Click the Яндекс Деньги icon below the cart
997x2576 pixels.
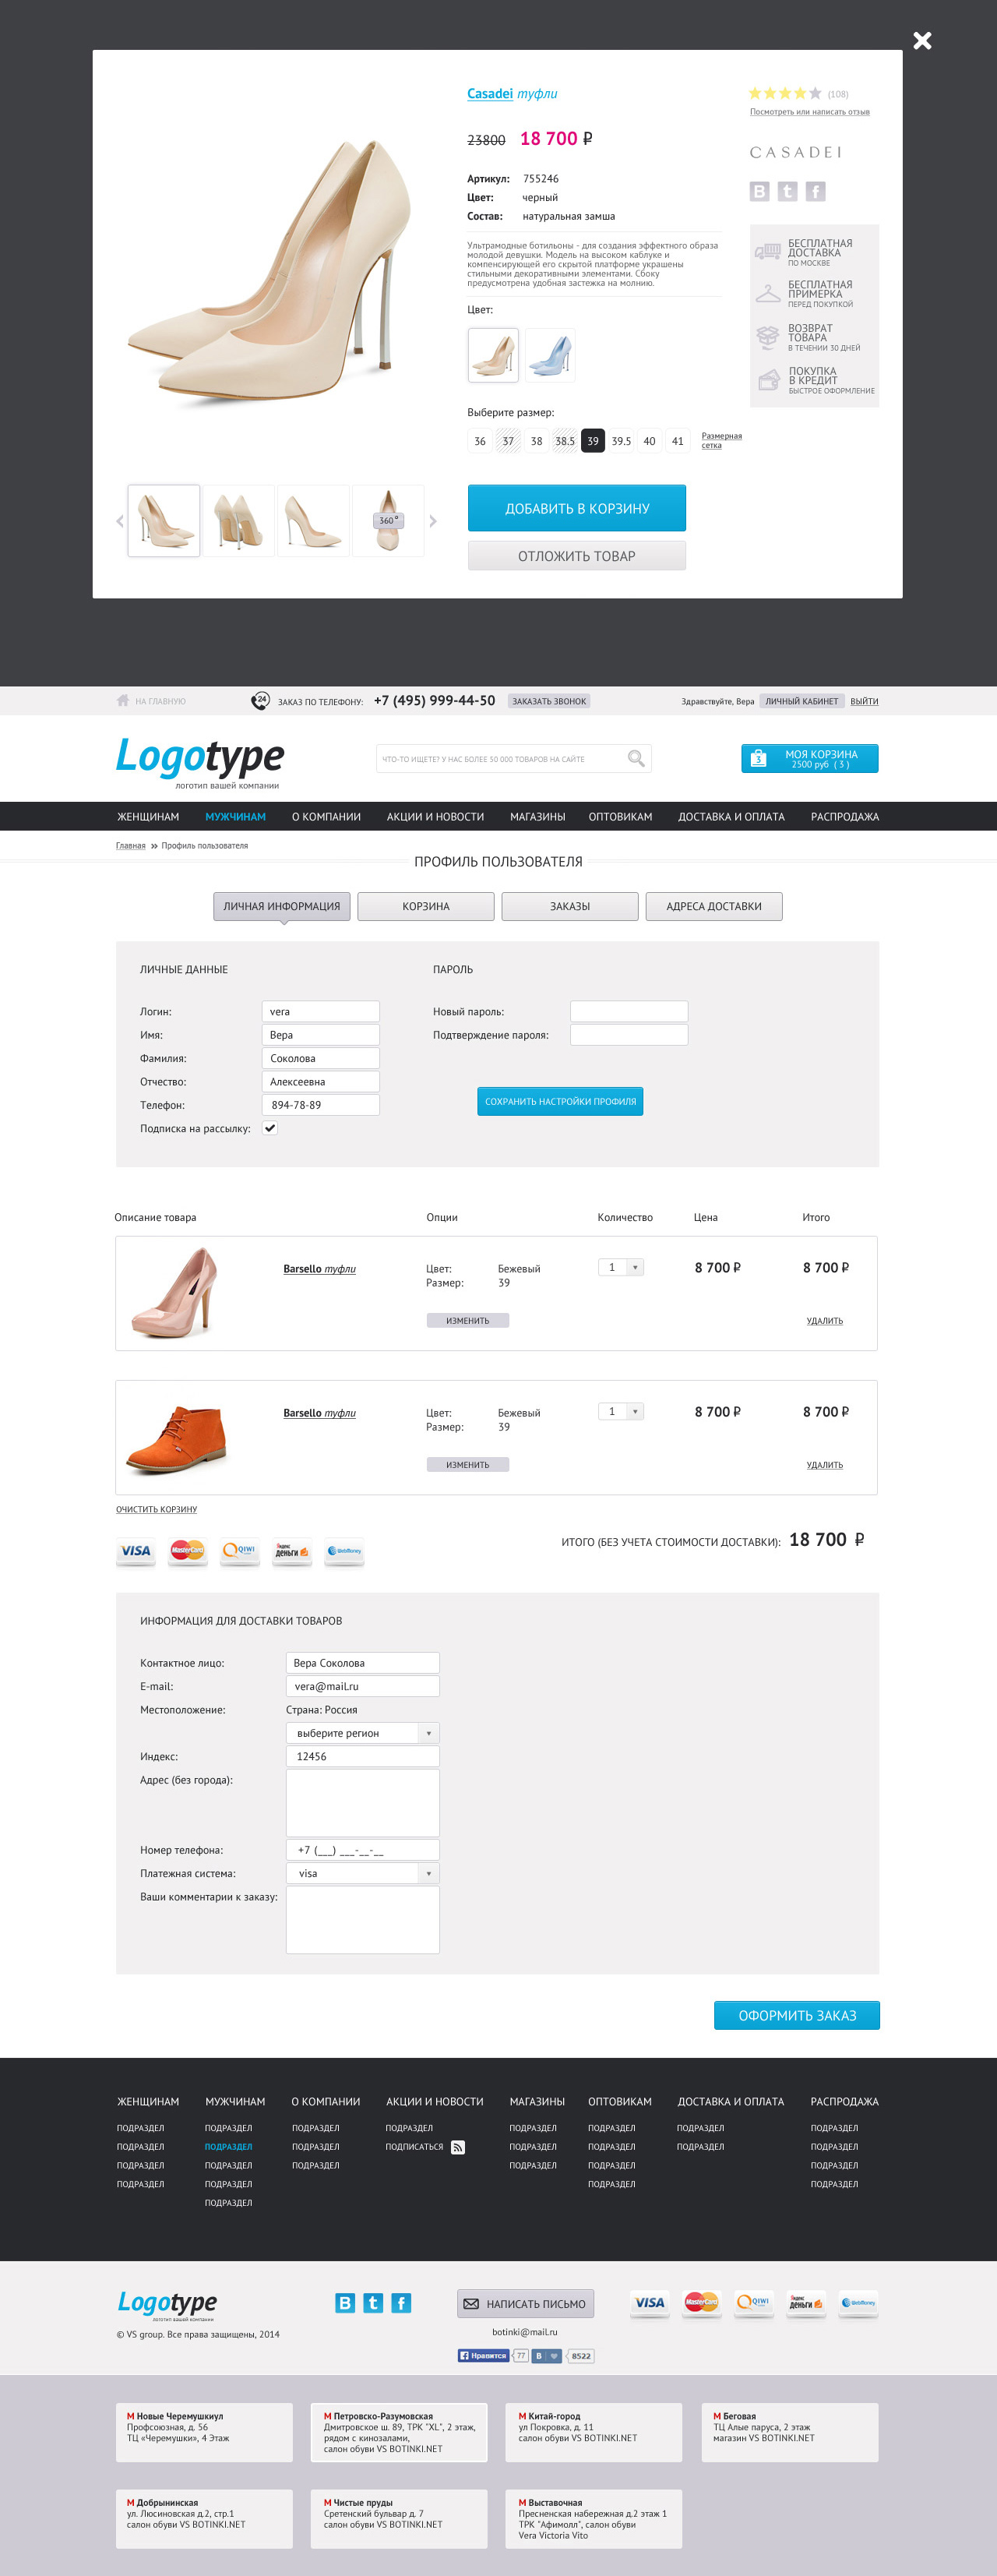pyautogui.click(x=292, y=1552)
